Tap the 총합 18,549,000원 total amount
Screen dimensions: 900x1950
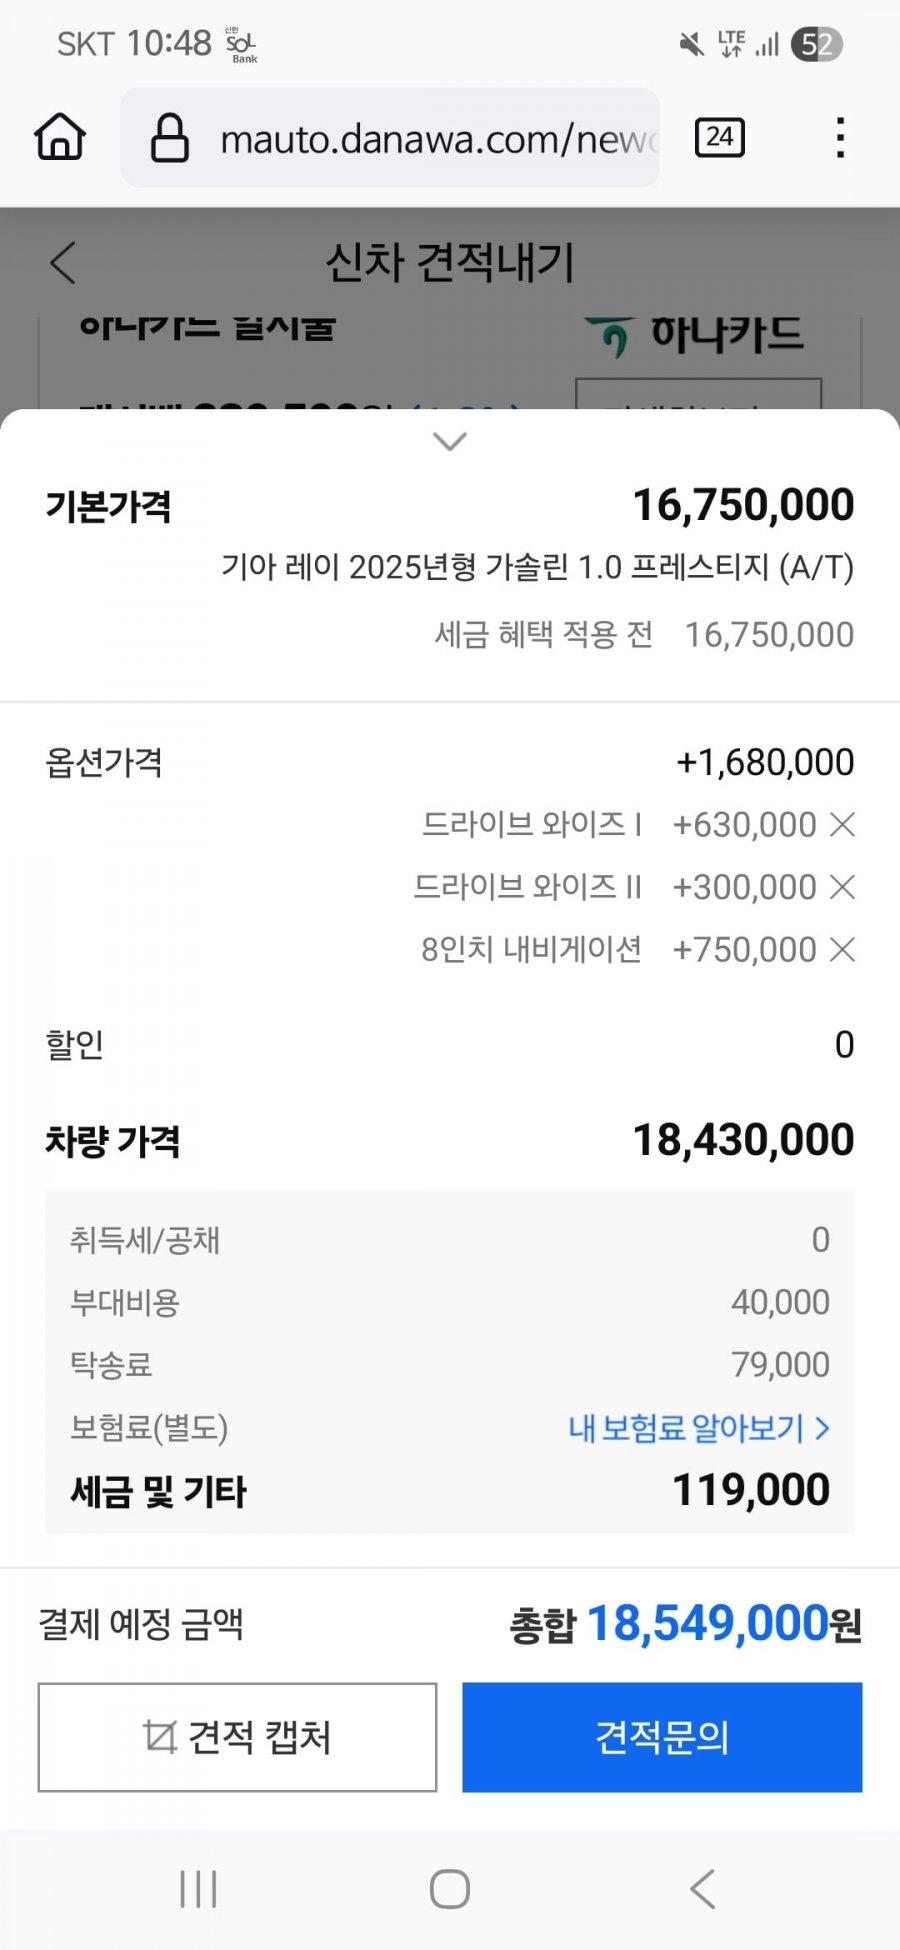[686, 1623]
